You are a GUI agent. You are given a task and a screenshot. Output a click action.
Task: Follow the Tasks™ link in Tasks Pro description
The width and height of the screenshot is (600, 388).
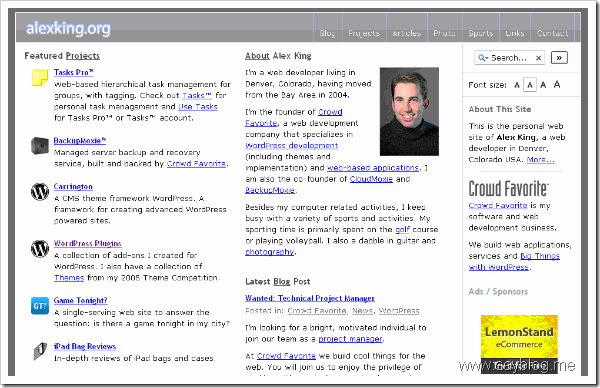pos(197,95)
